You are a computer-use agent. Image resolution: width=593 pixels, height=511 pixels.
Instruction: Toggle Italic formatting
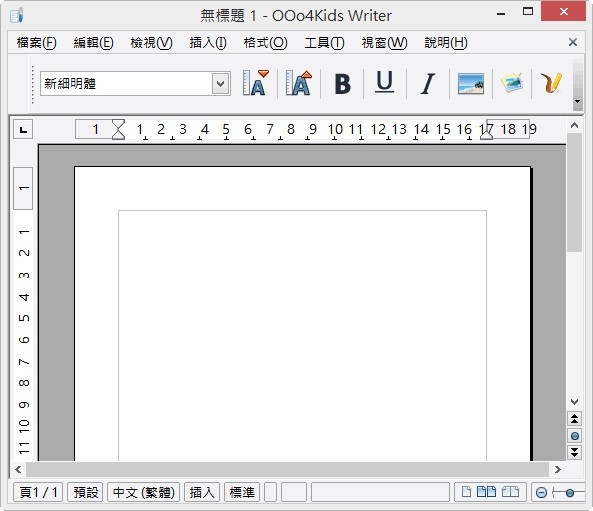click(x=428, y=84)
